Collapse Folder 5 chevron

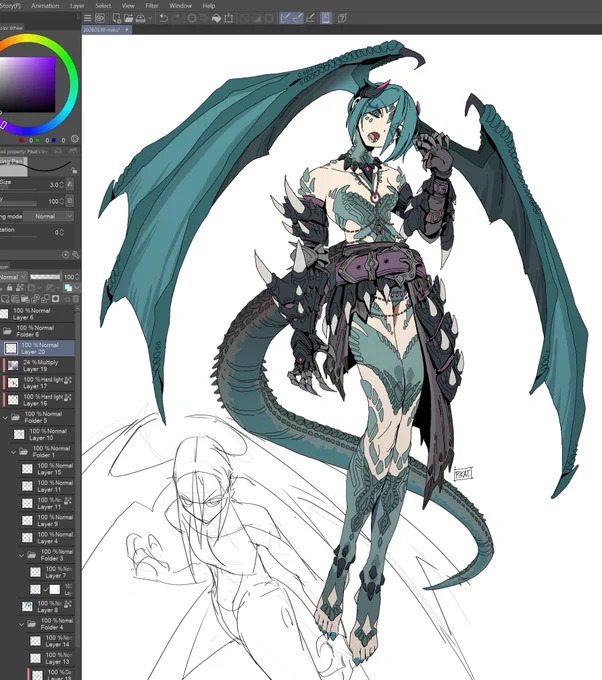(x=5, y=418)
